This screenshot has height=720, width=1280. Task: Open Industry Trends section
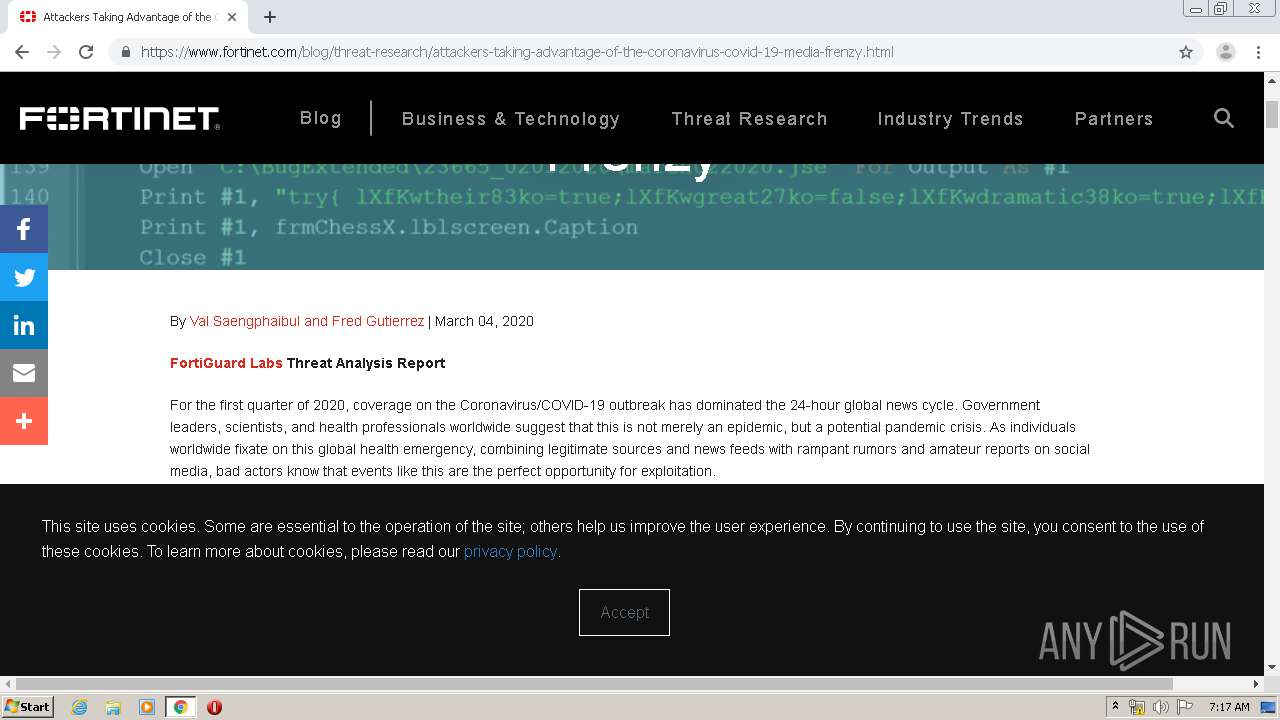tap(950, 119)
